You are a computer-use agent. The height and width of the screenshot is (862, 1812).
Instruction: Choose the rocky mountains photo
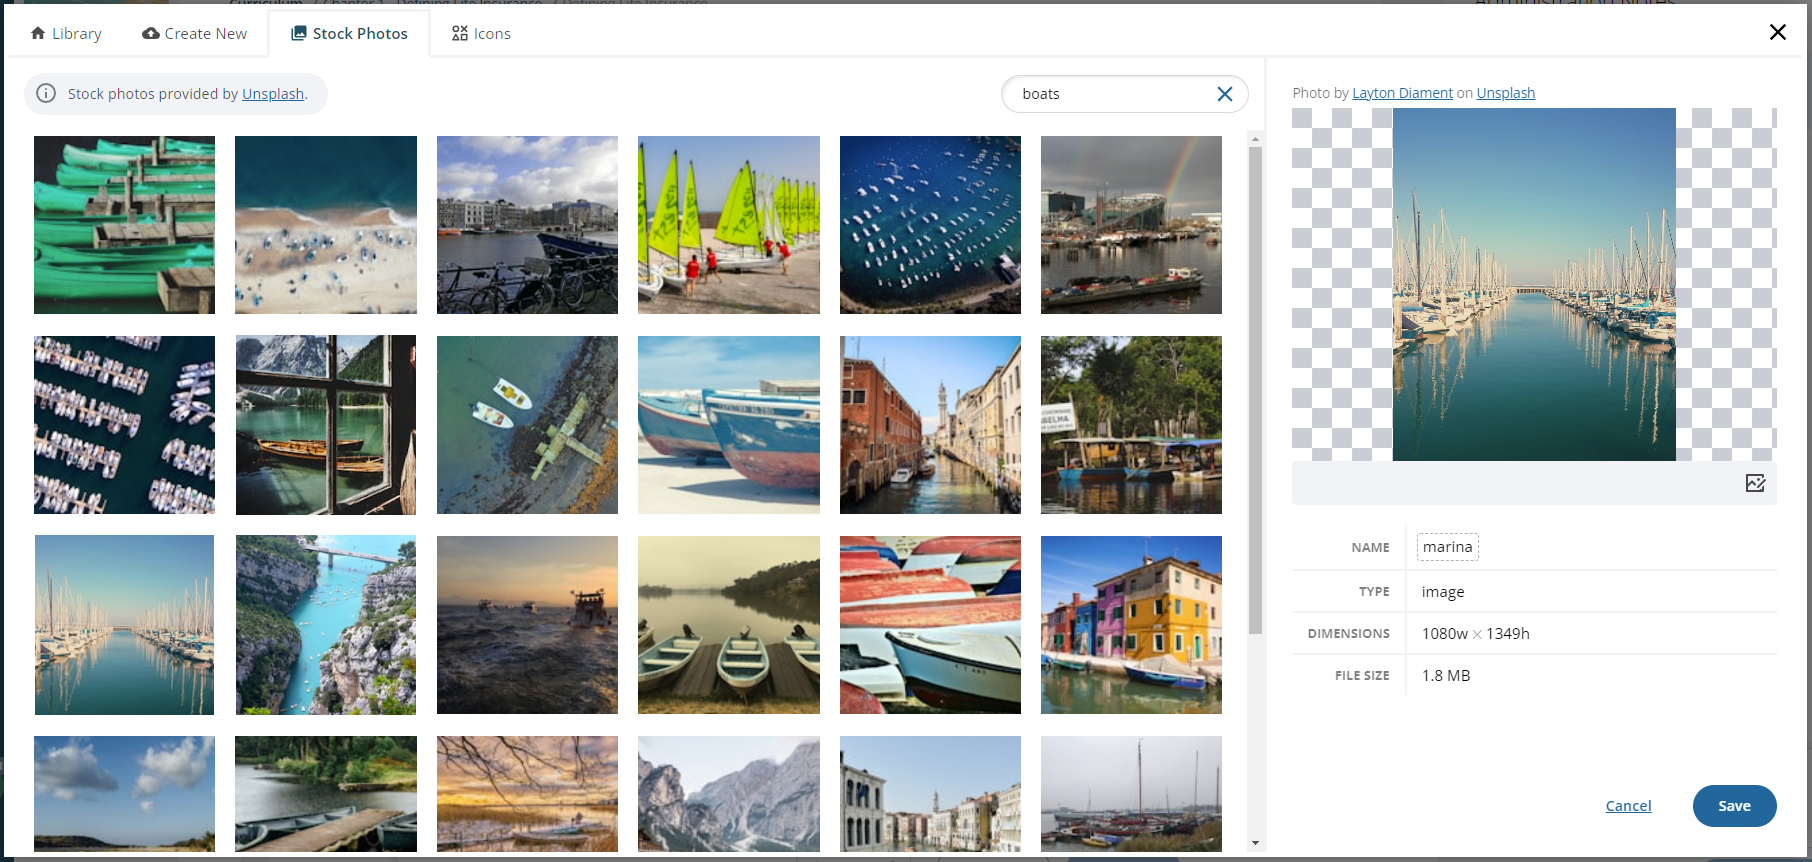pyautogui.click(x=729, y=794)
